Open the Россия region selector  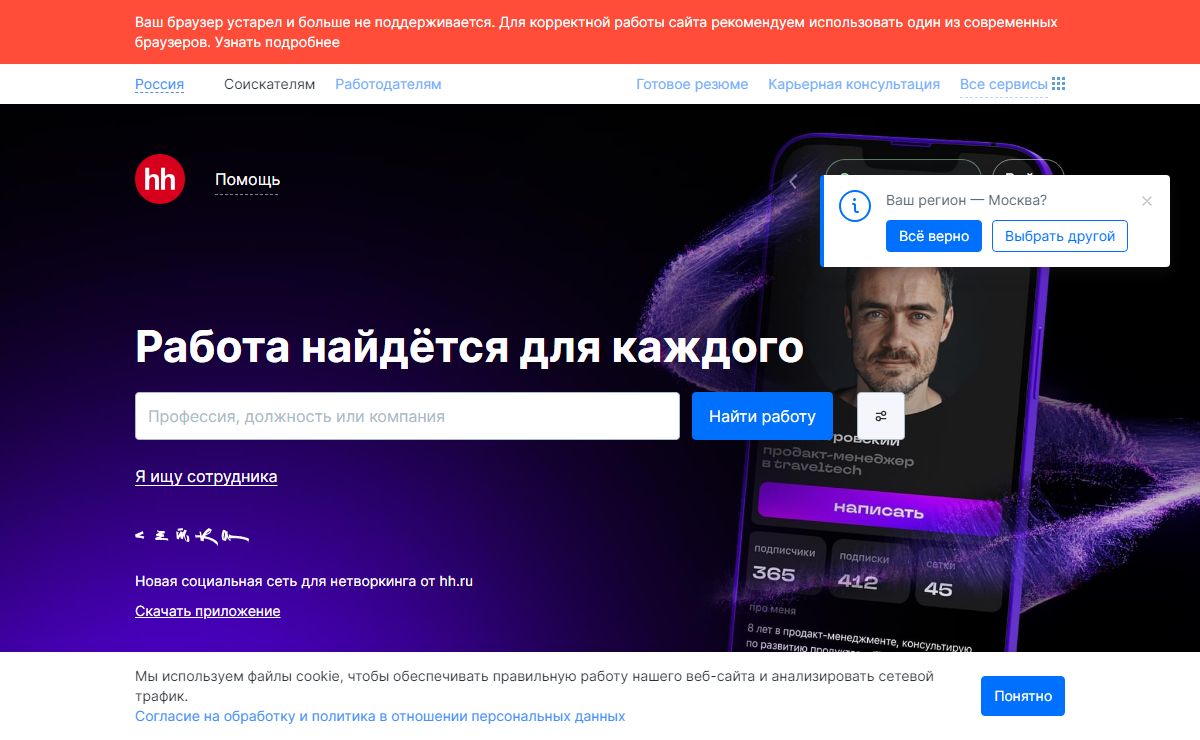159,84
